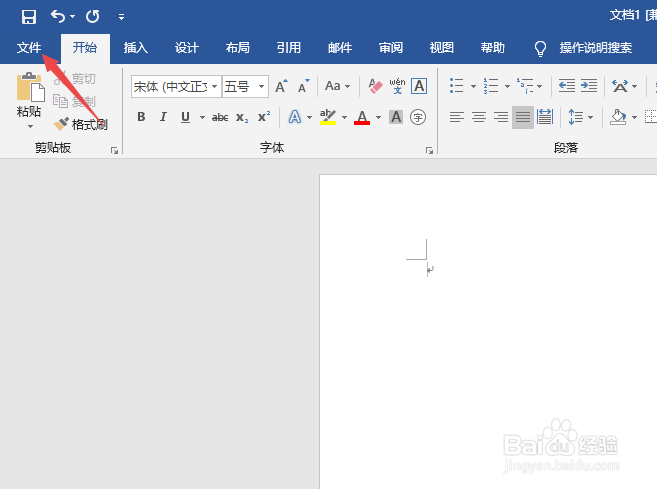Image resolution: width=657 pixels, height=489 pixels.
Task: Click the Grow Font icon
Action: click(281, 86)
